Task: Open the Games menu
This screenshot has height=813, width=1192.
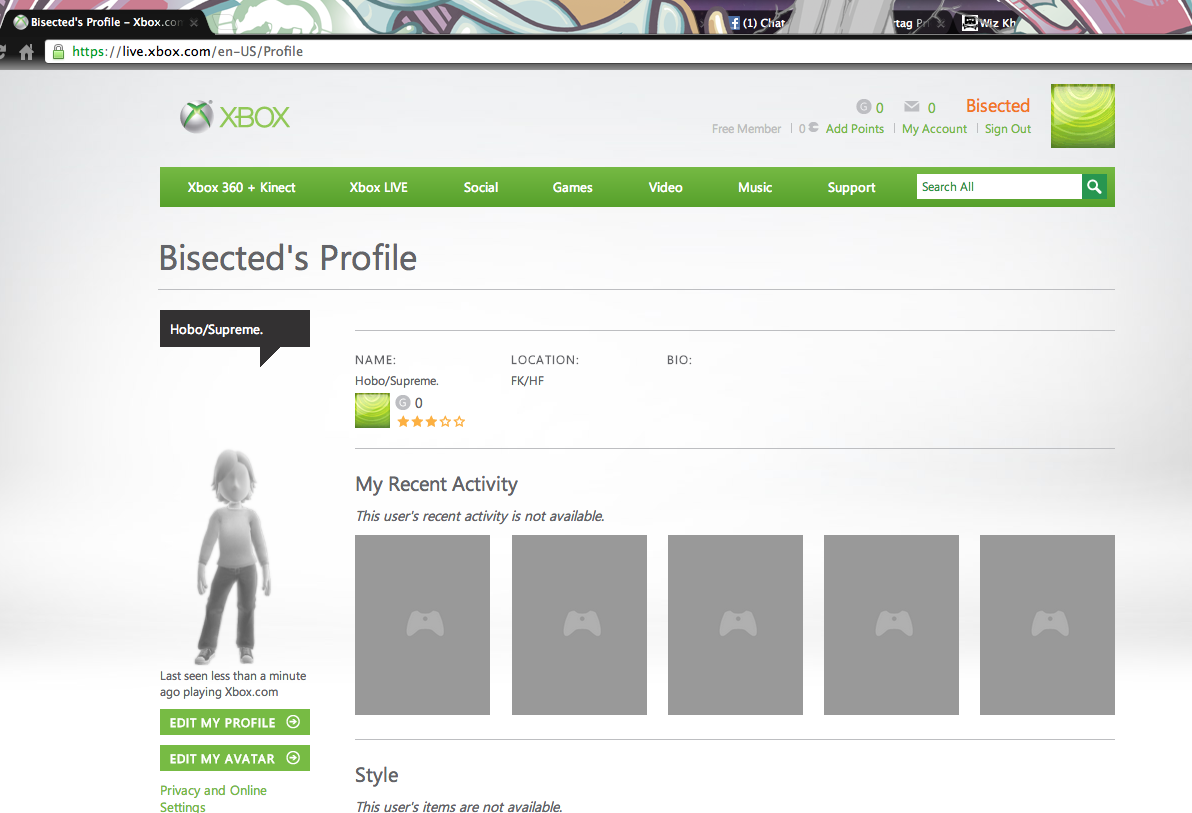Action: (x=572, y=187)
